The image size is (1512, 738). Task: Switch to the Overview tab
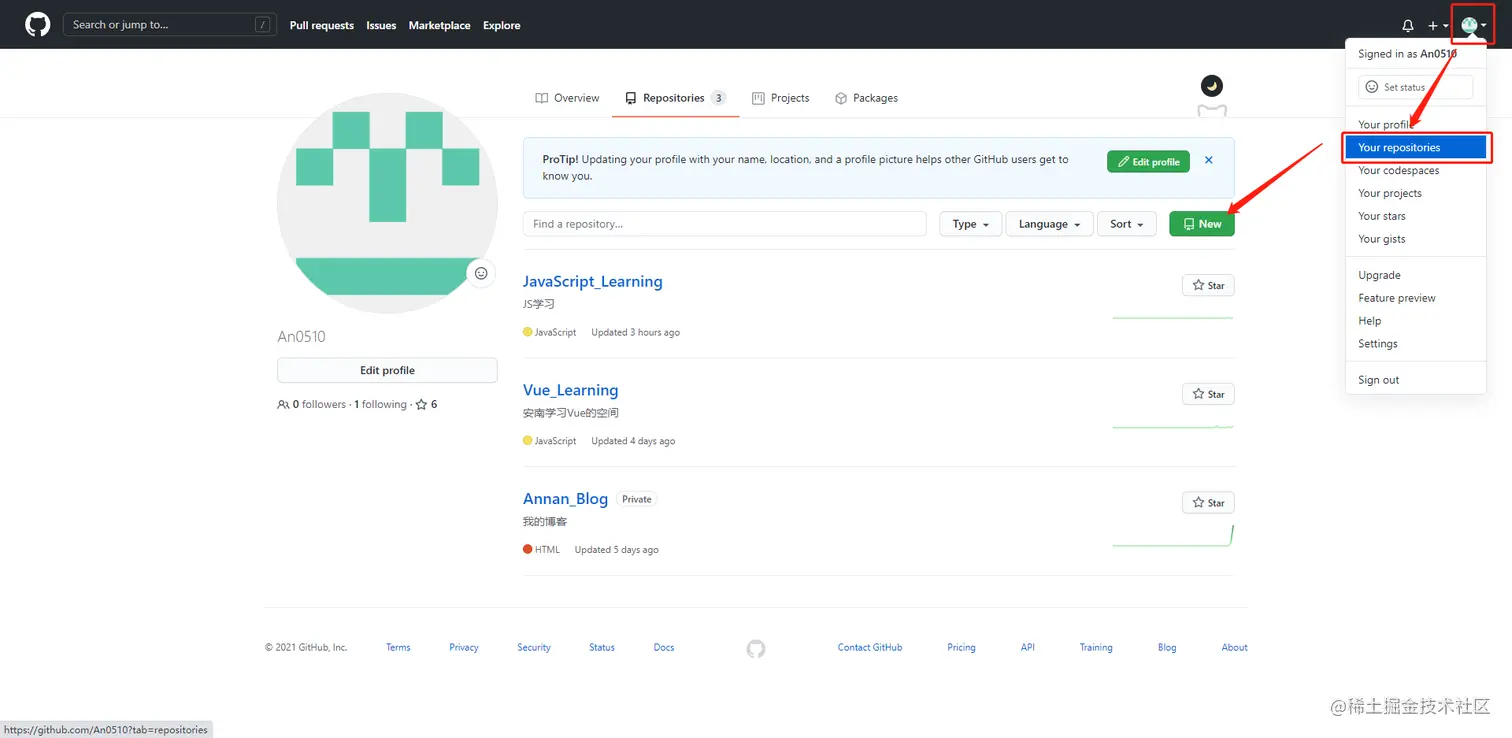point(567,98)
